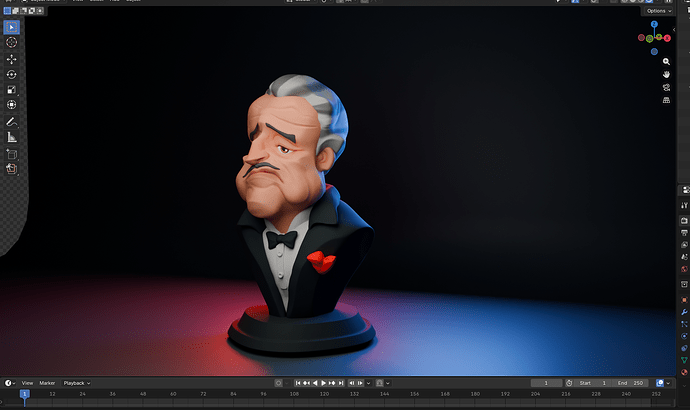Click the viewport zoom magnifier icon
The width and height of the screenshot is (690, 410).
point(666,62)
